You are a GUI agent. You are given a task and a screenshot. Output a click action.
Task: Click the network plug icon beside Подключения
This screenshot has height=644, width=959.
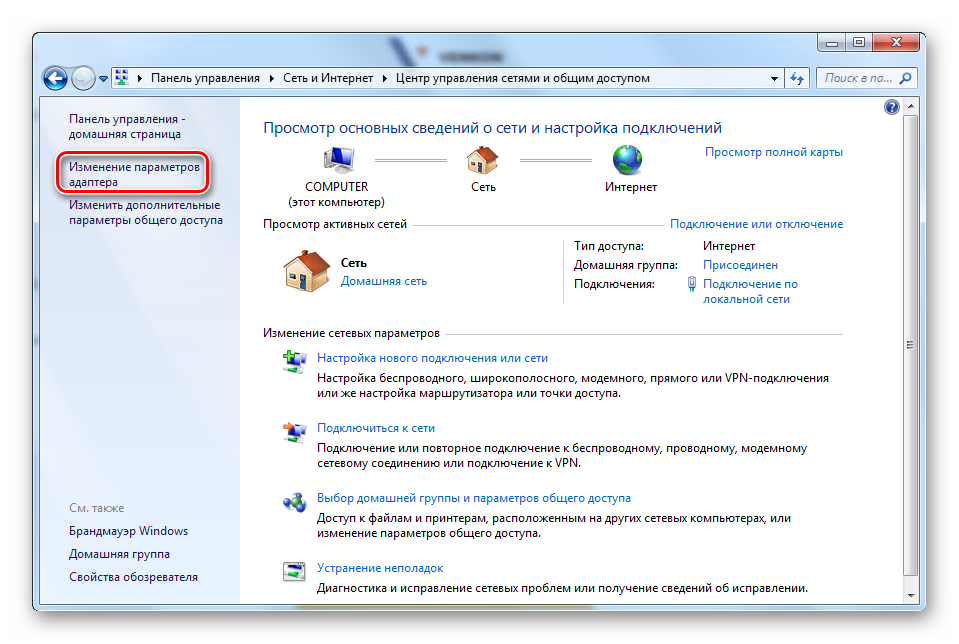point(692,284)
